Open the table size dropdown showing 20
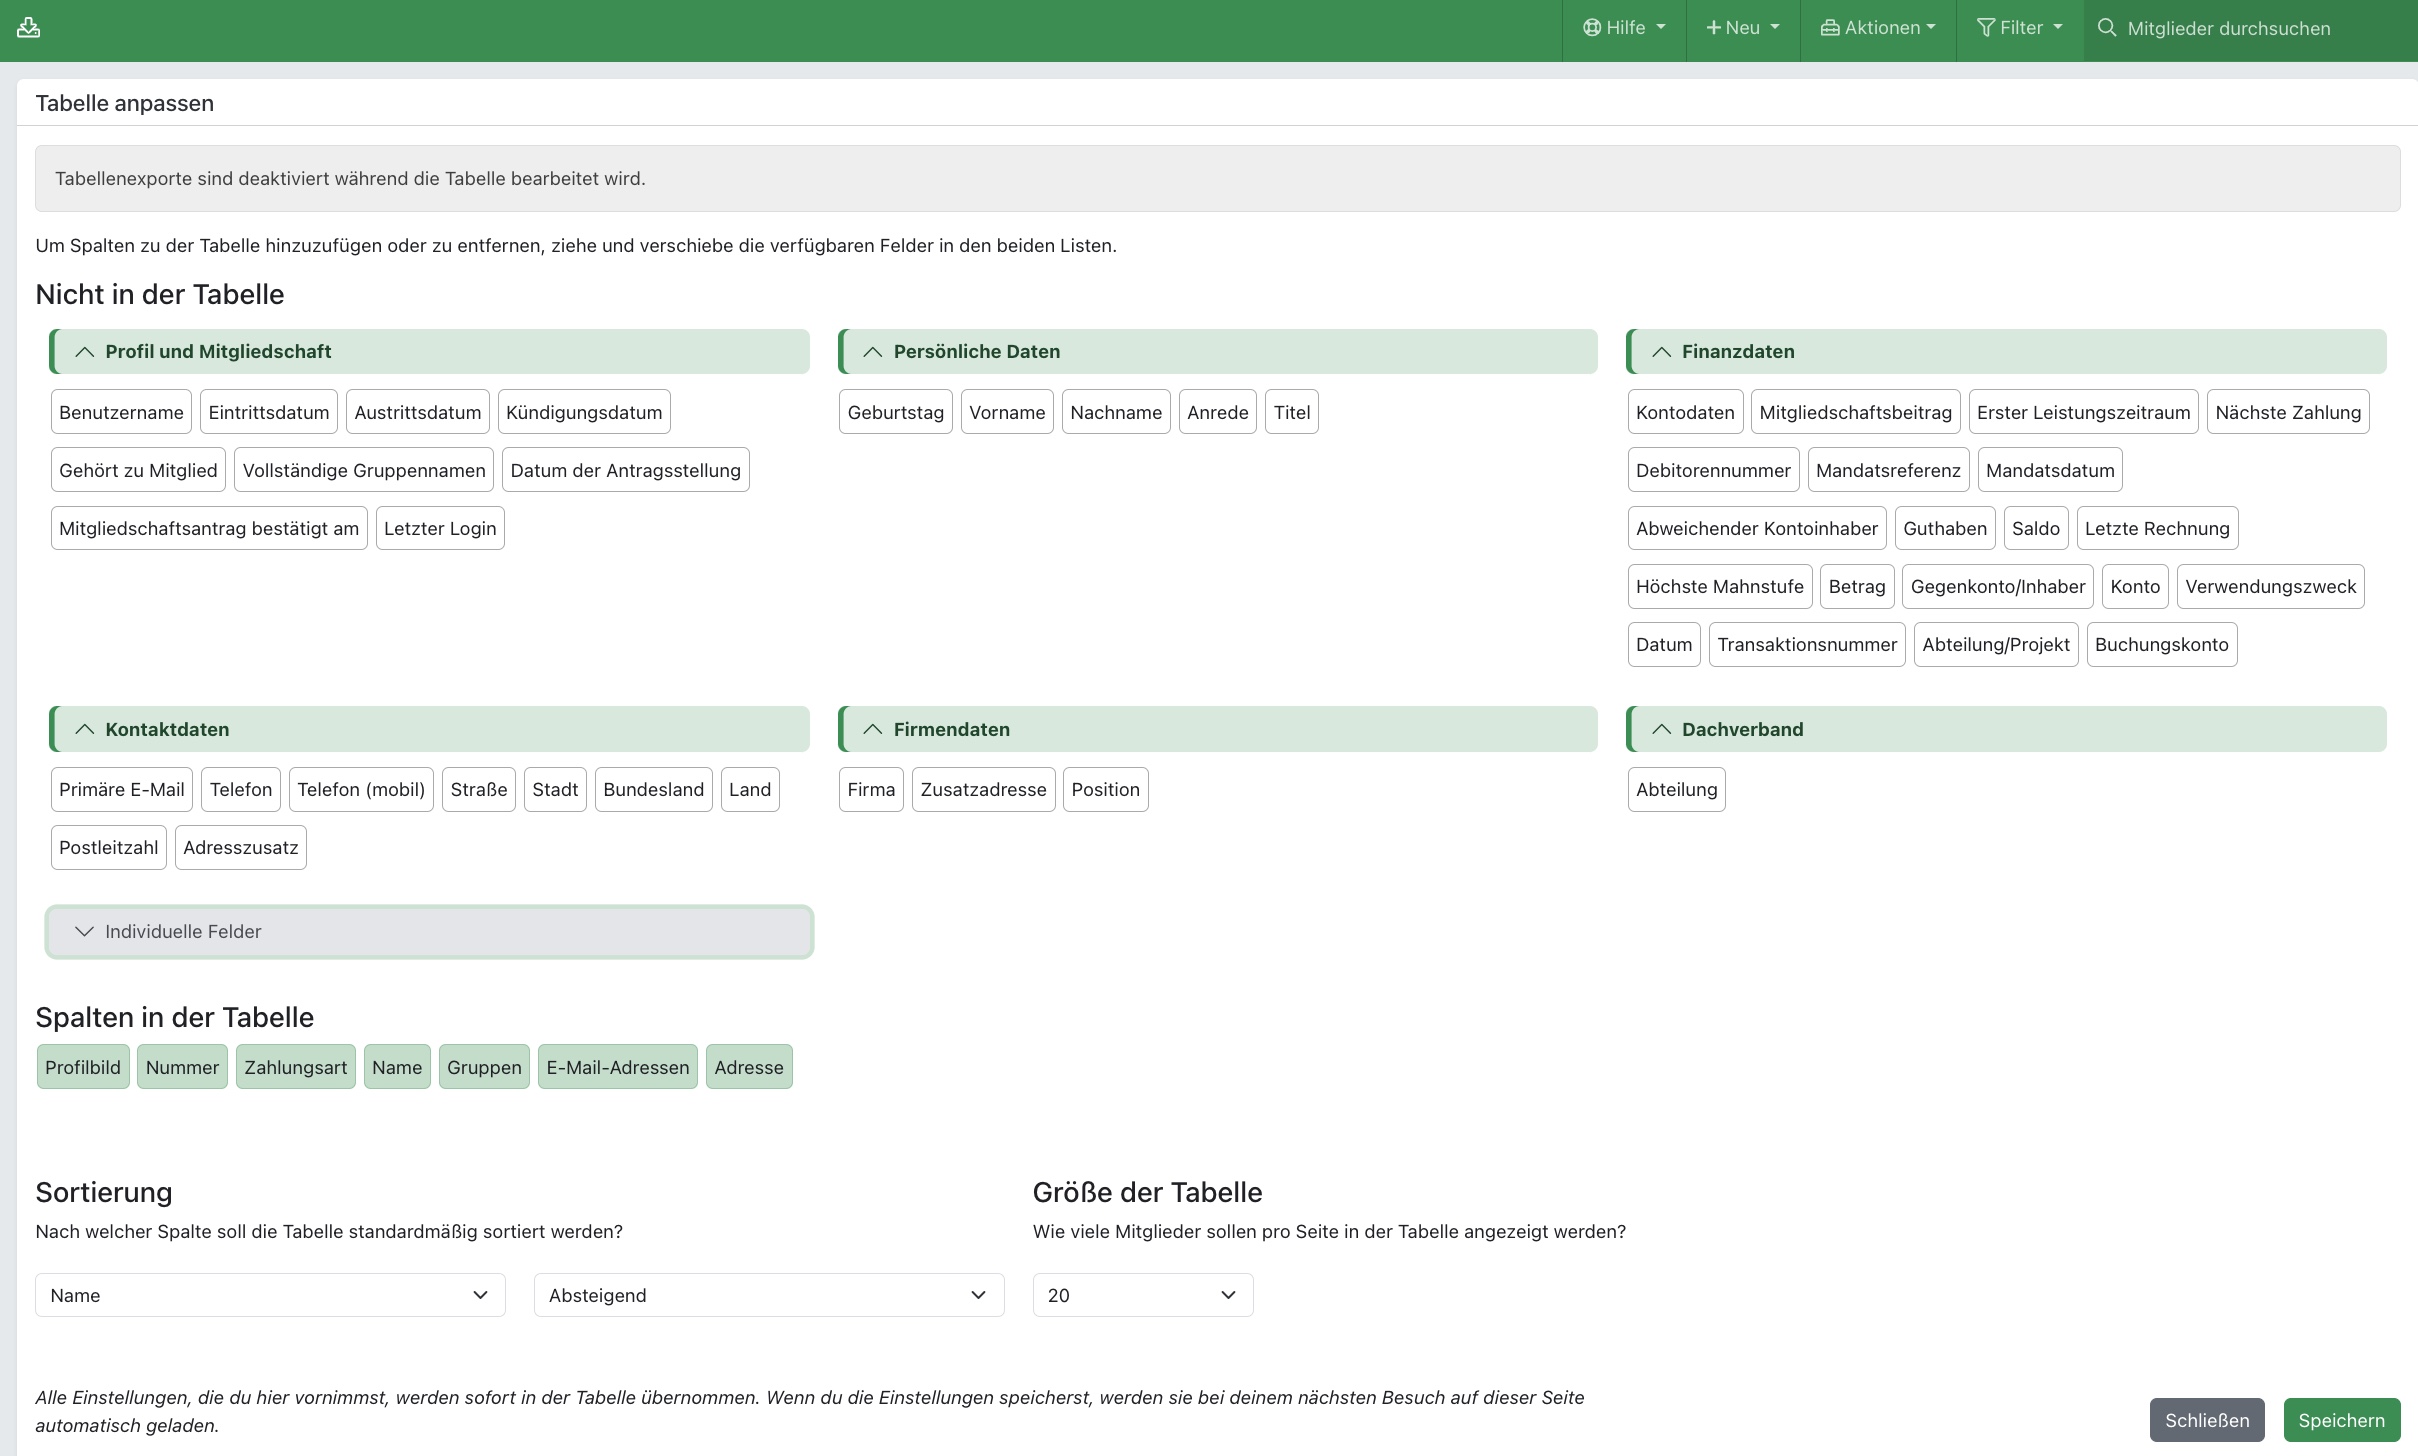The width and height of the screenshot is (2418, 1456). [x=1143, y=1295]
